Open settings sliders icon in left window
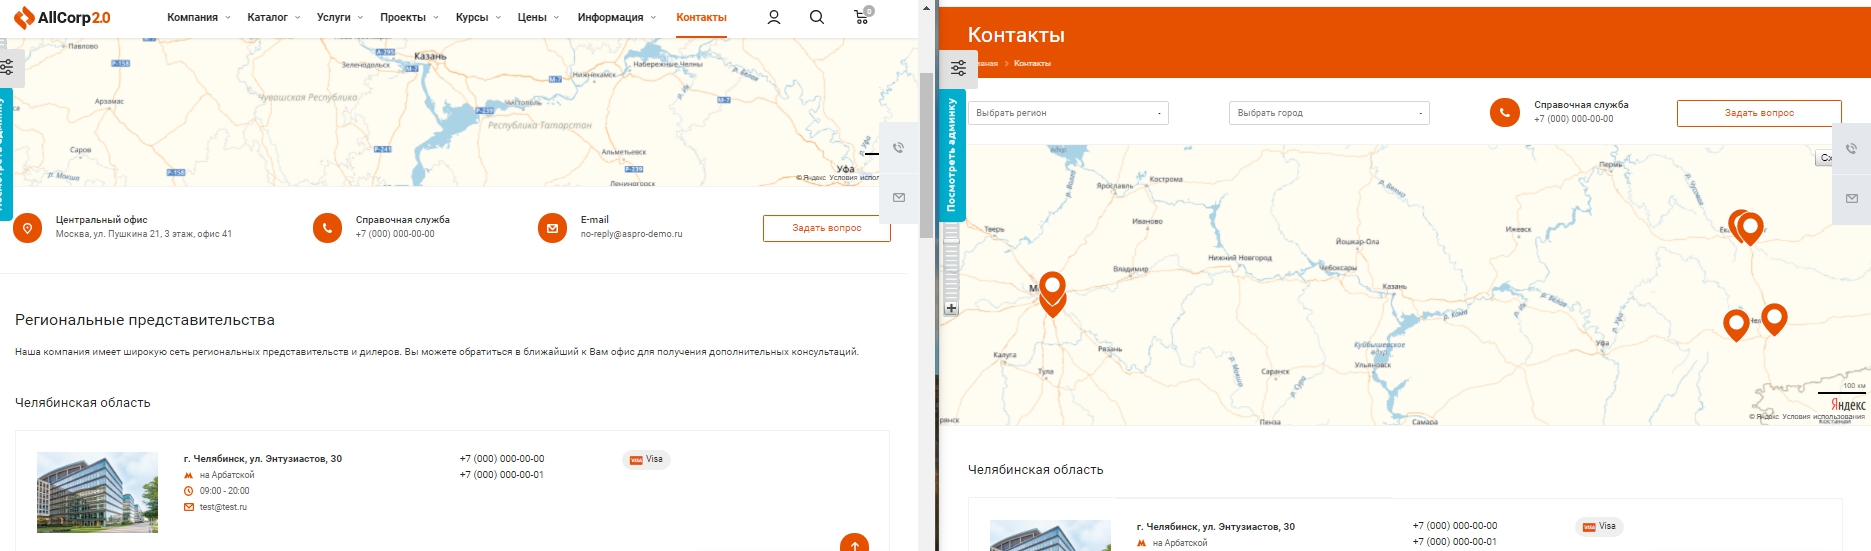Screen dimensions: 1871x551 coord(7,67)
